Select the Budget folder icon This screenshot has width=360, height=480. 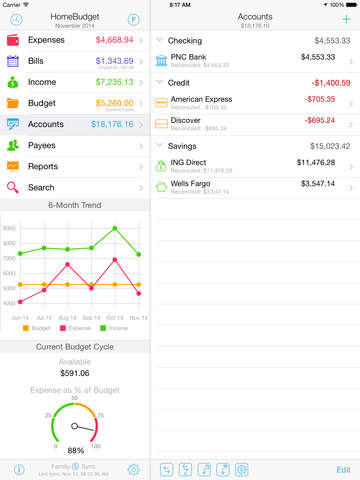click(x=13, y=103)
